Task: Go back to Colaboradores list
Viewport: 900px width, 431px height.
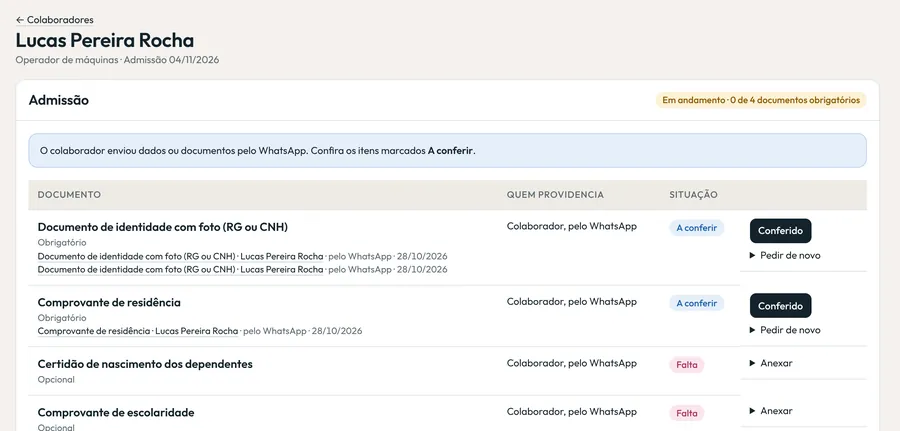Action: 55,20
